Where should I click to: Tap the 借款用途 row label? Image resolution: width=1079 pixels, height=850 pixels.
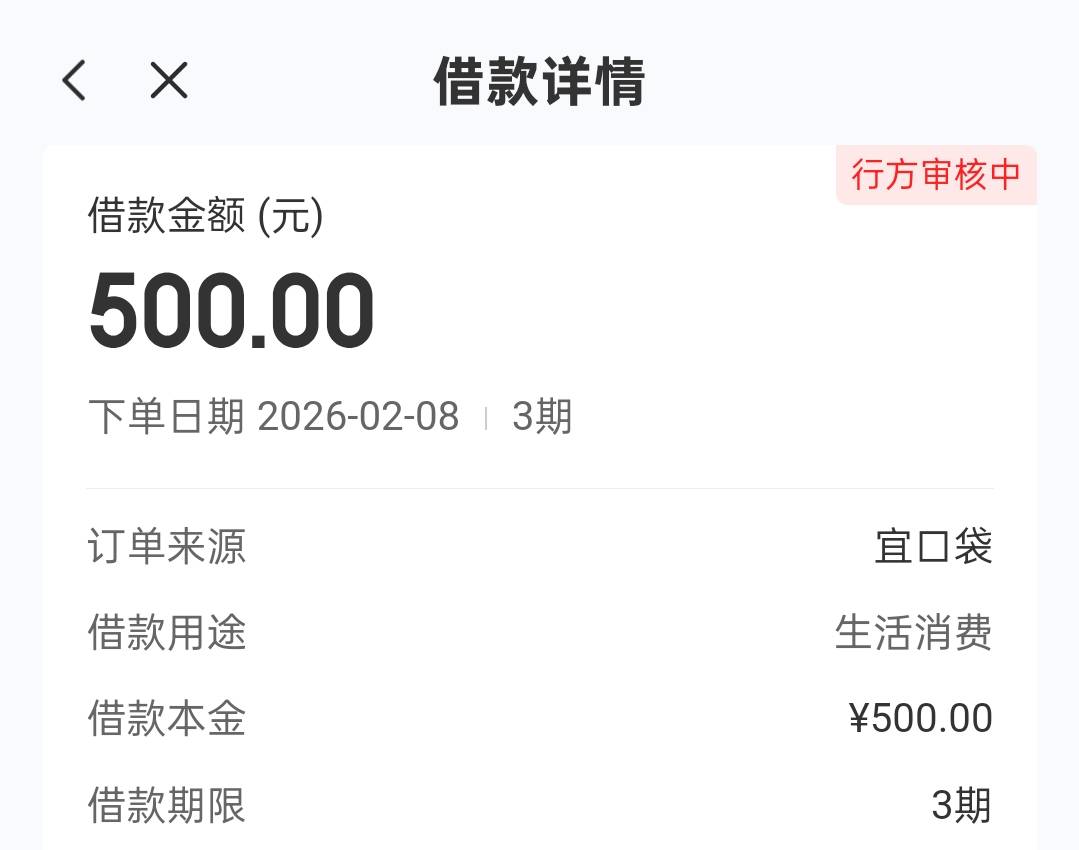coord(166,633)
